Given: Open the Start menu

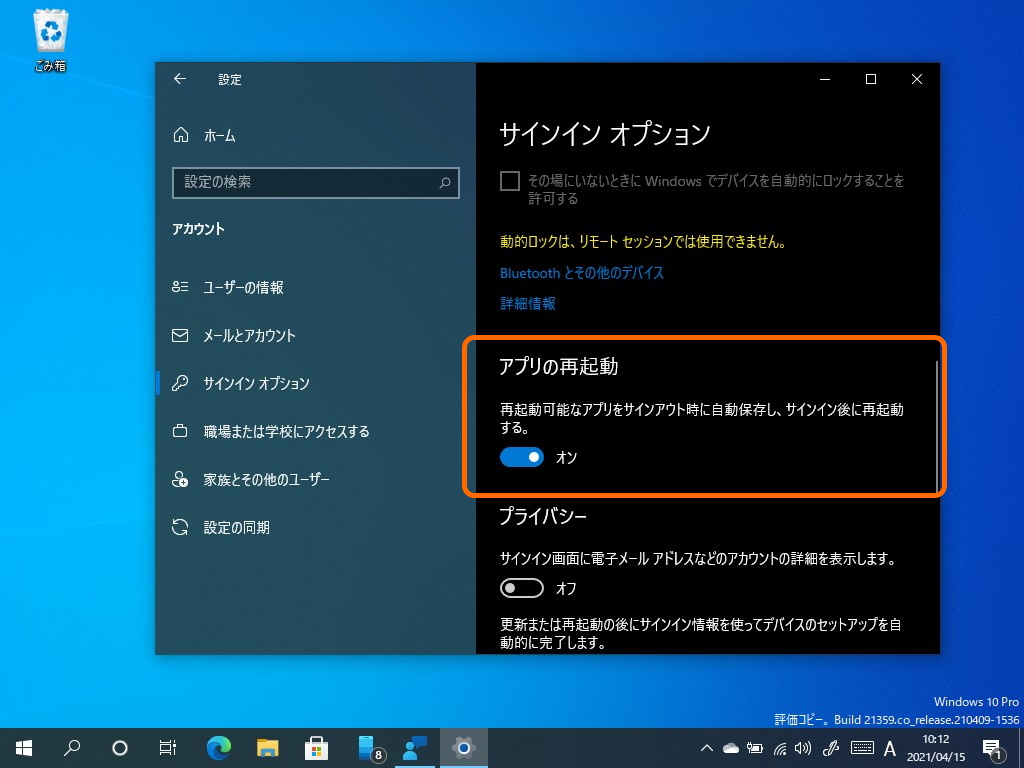Looking at the screenshot, I should coord(22,748).
